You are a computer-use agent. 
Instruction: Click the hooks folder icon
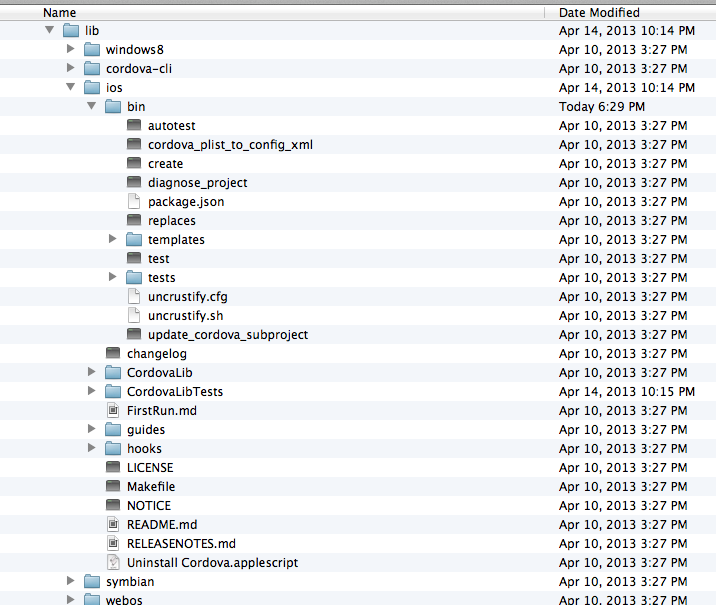coord(113,448)
